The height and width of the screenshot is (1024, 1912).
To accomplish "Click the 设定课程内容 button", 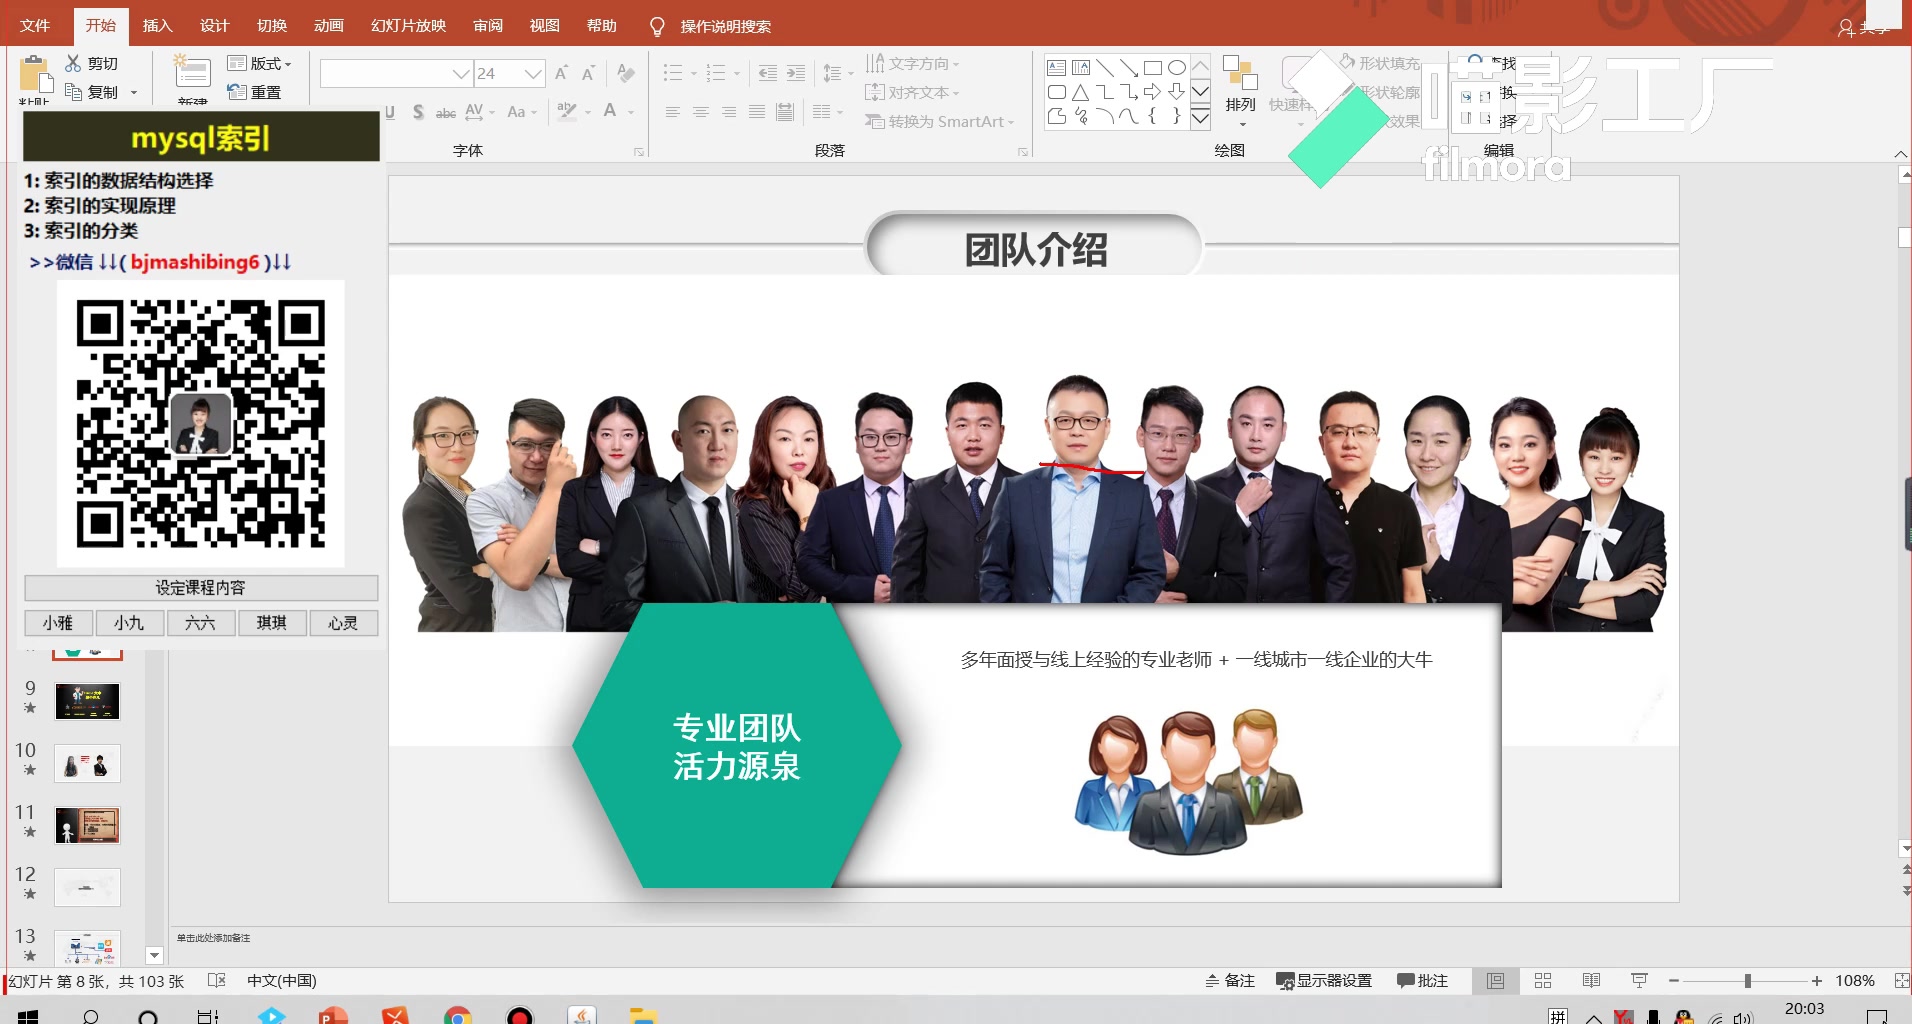I will click(x=201, y=588).
